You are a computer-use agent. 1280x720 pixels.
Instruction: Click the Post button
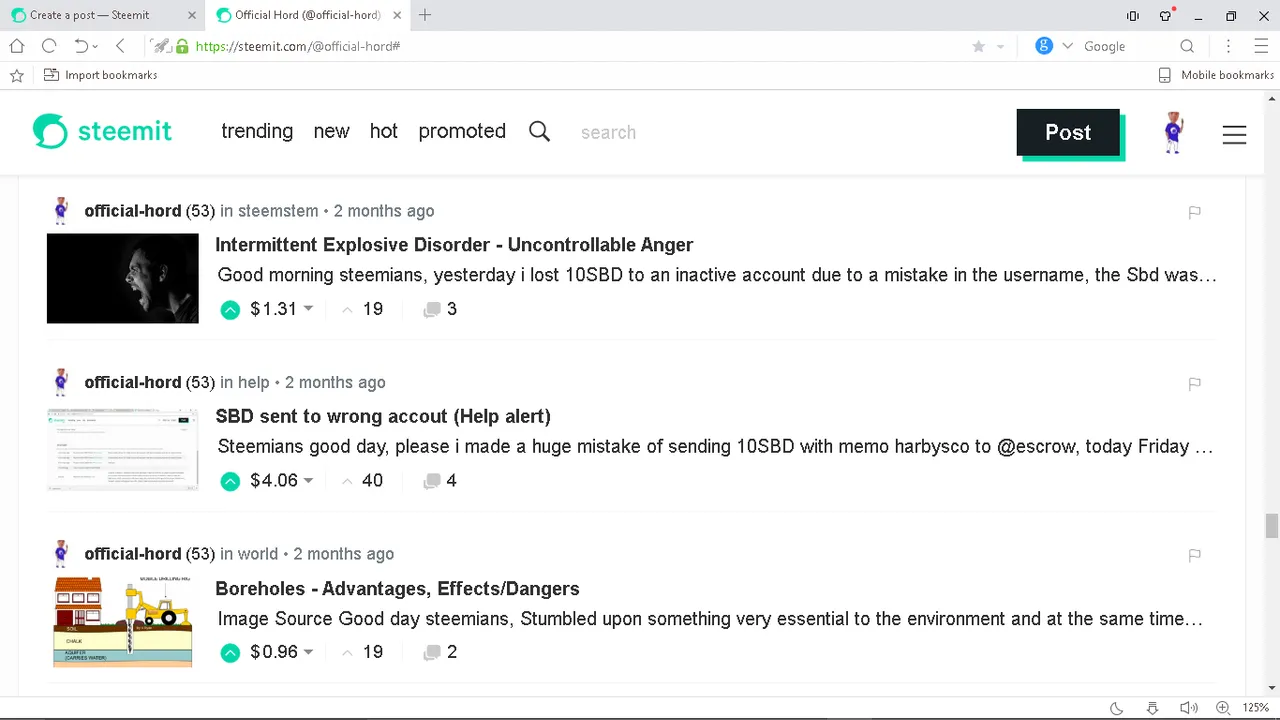[1068, 132]
